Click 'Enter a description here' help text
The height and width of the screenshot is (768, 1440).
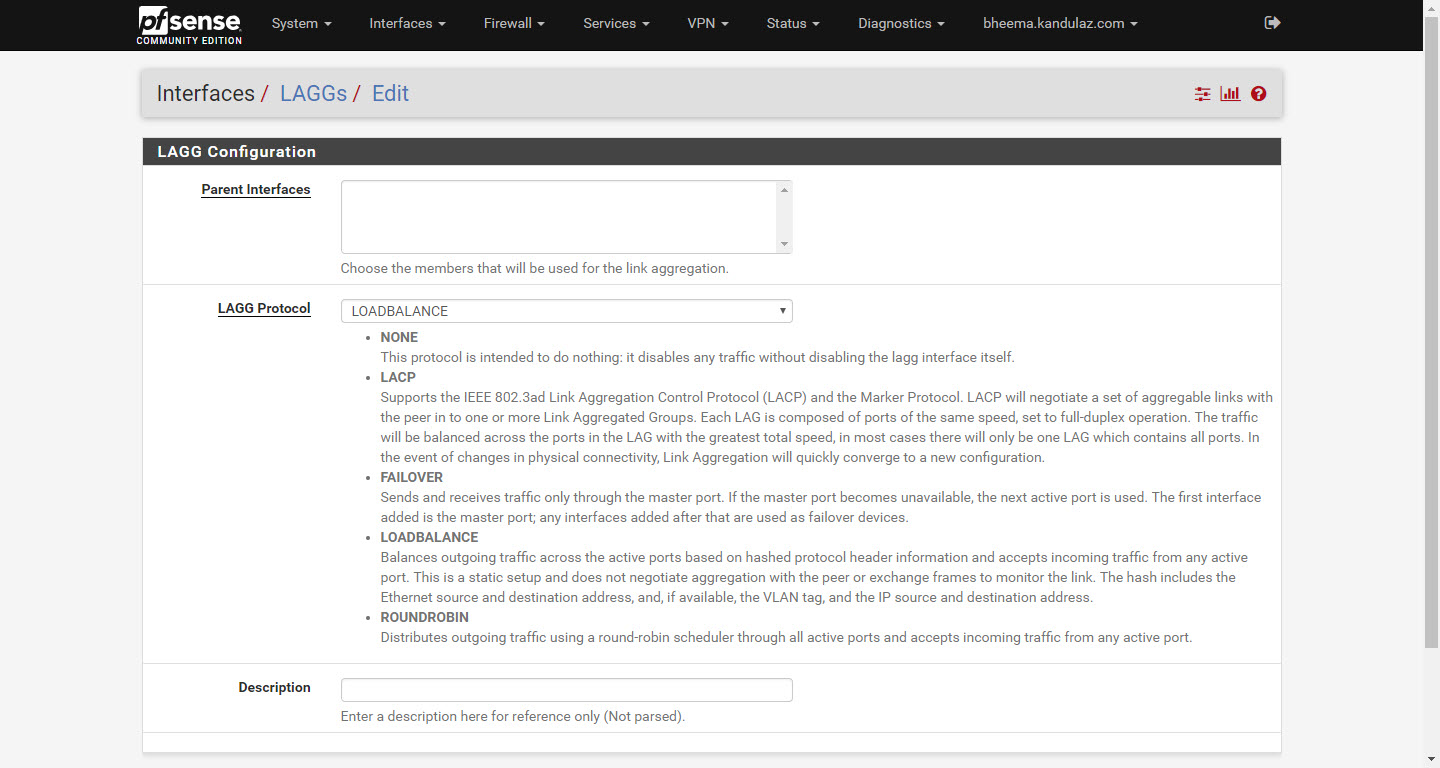[x=513, y=716]
